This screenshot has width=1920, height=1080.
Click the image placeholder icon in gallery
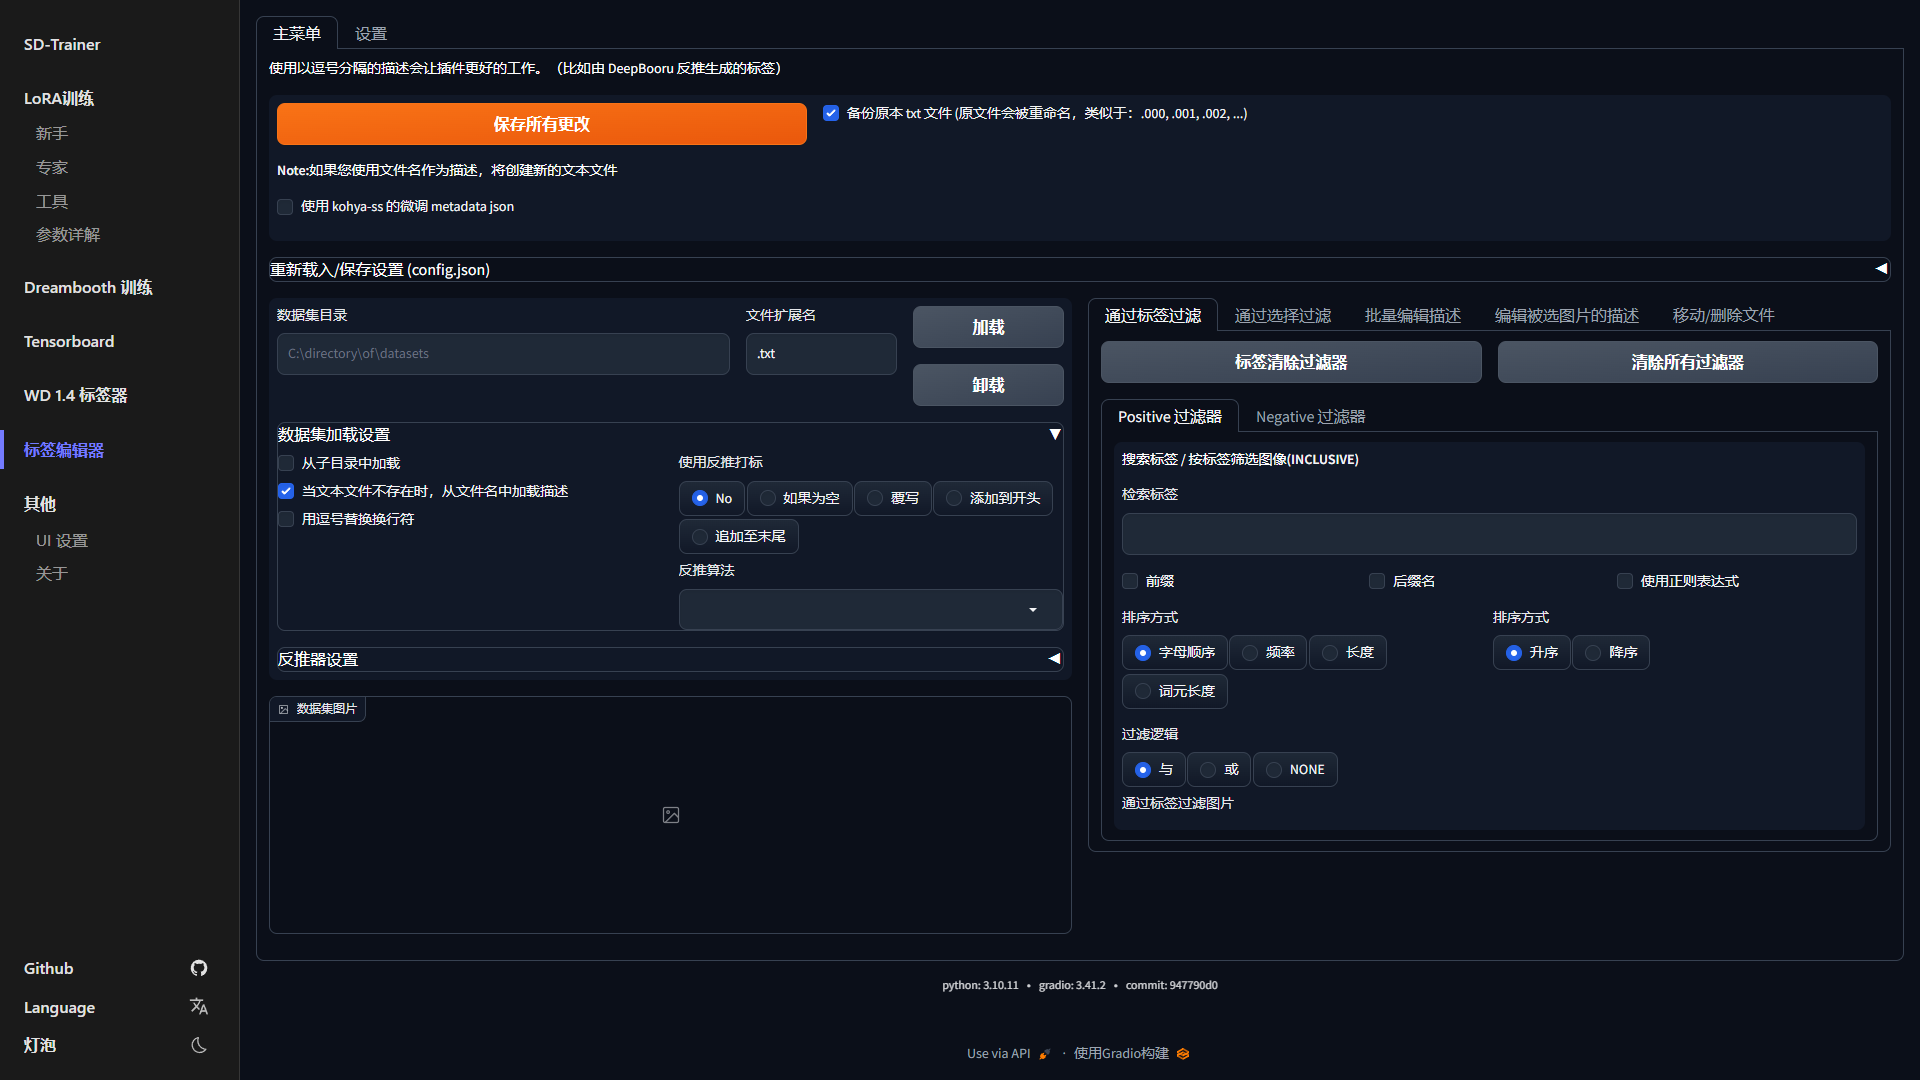point(671,815)
